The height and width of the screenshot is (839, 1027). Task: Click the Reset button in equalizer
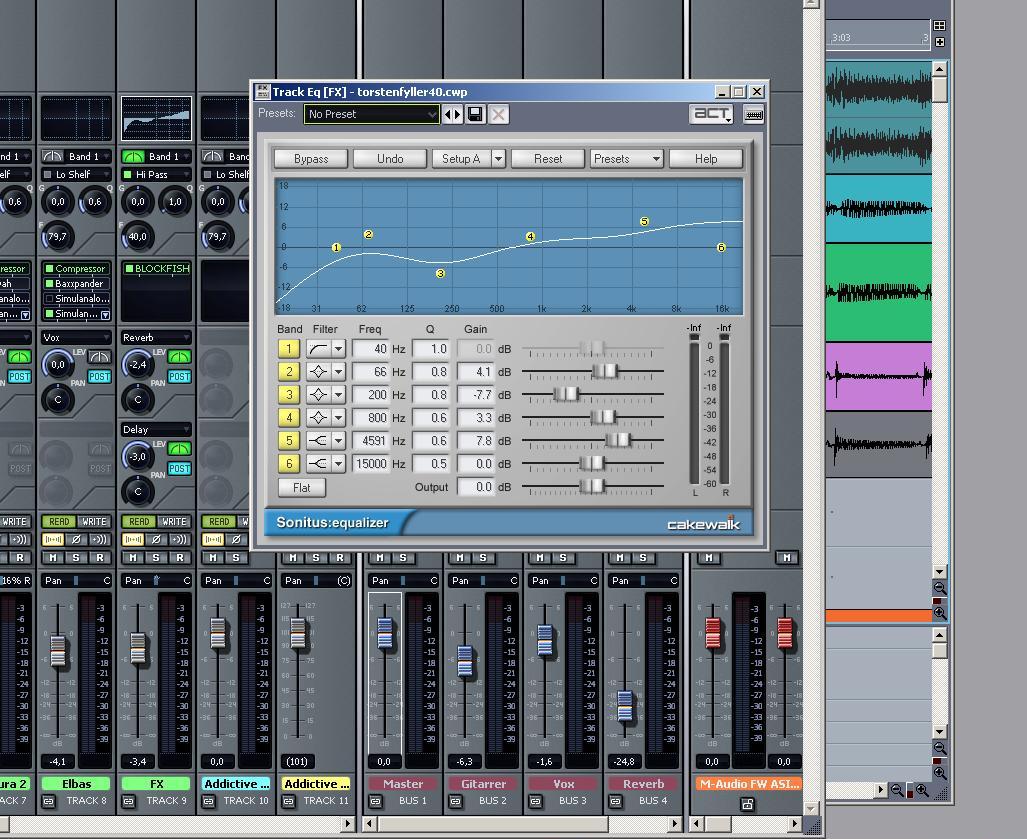tap(548, 158)
